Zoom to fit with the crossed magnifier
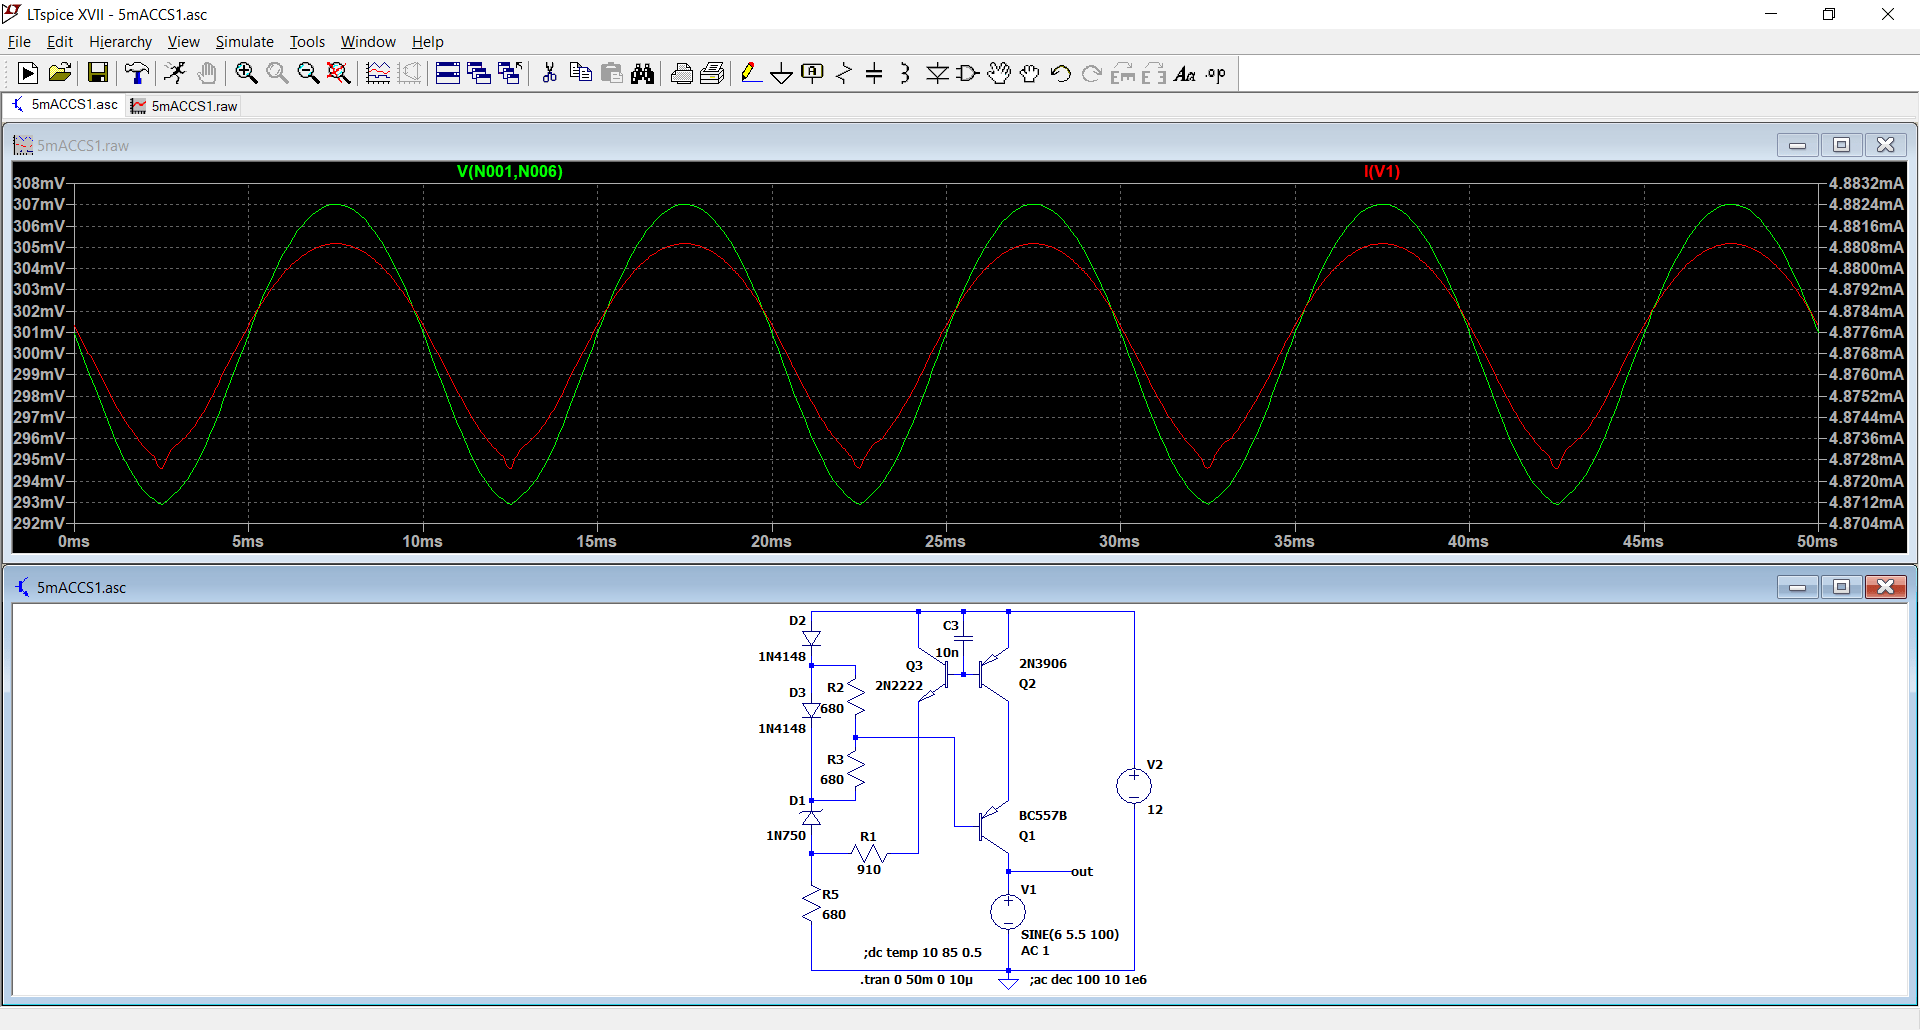This screenshot has height=1030, width=1920. point(339,73)
